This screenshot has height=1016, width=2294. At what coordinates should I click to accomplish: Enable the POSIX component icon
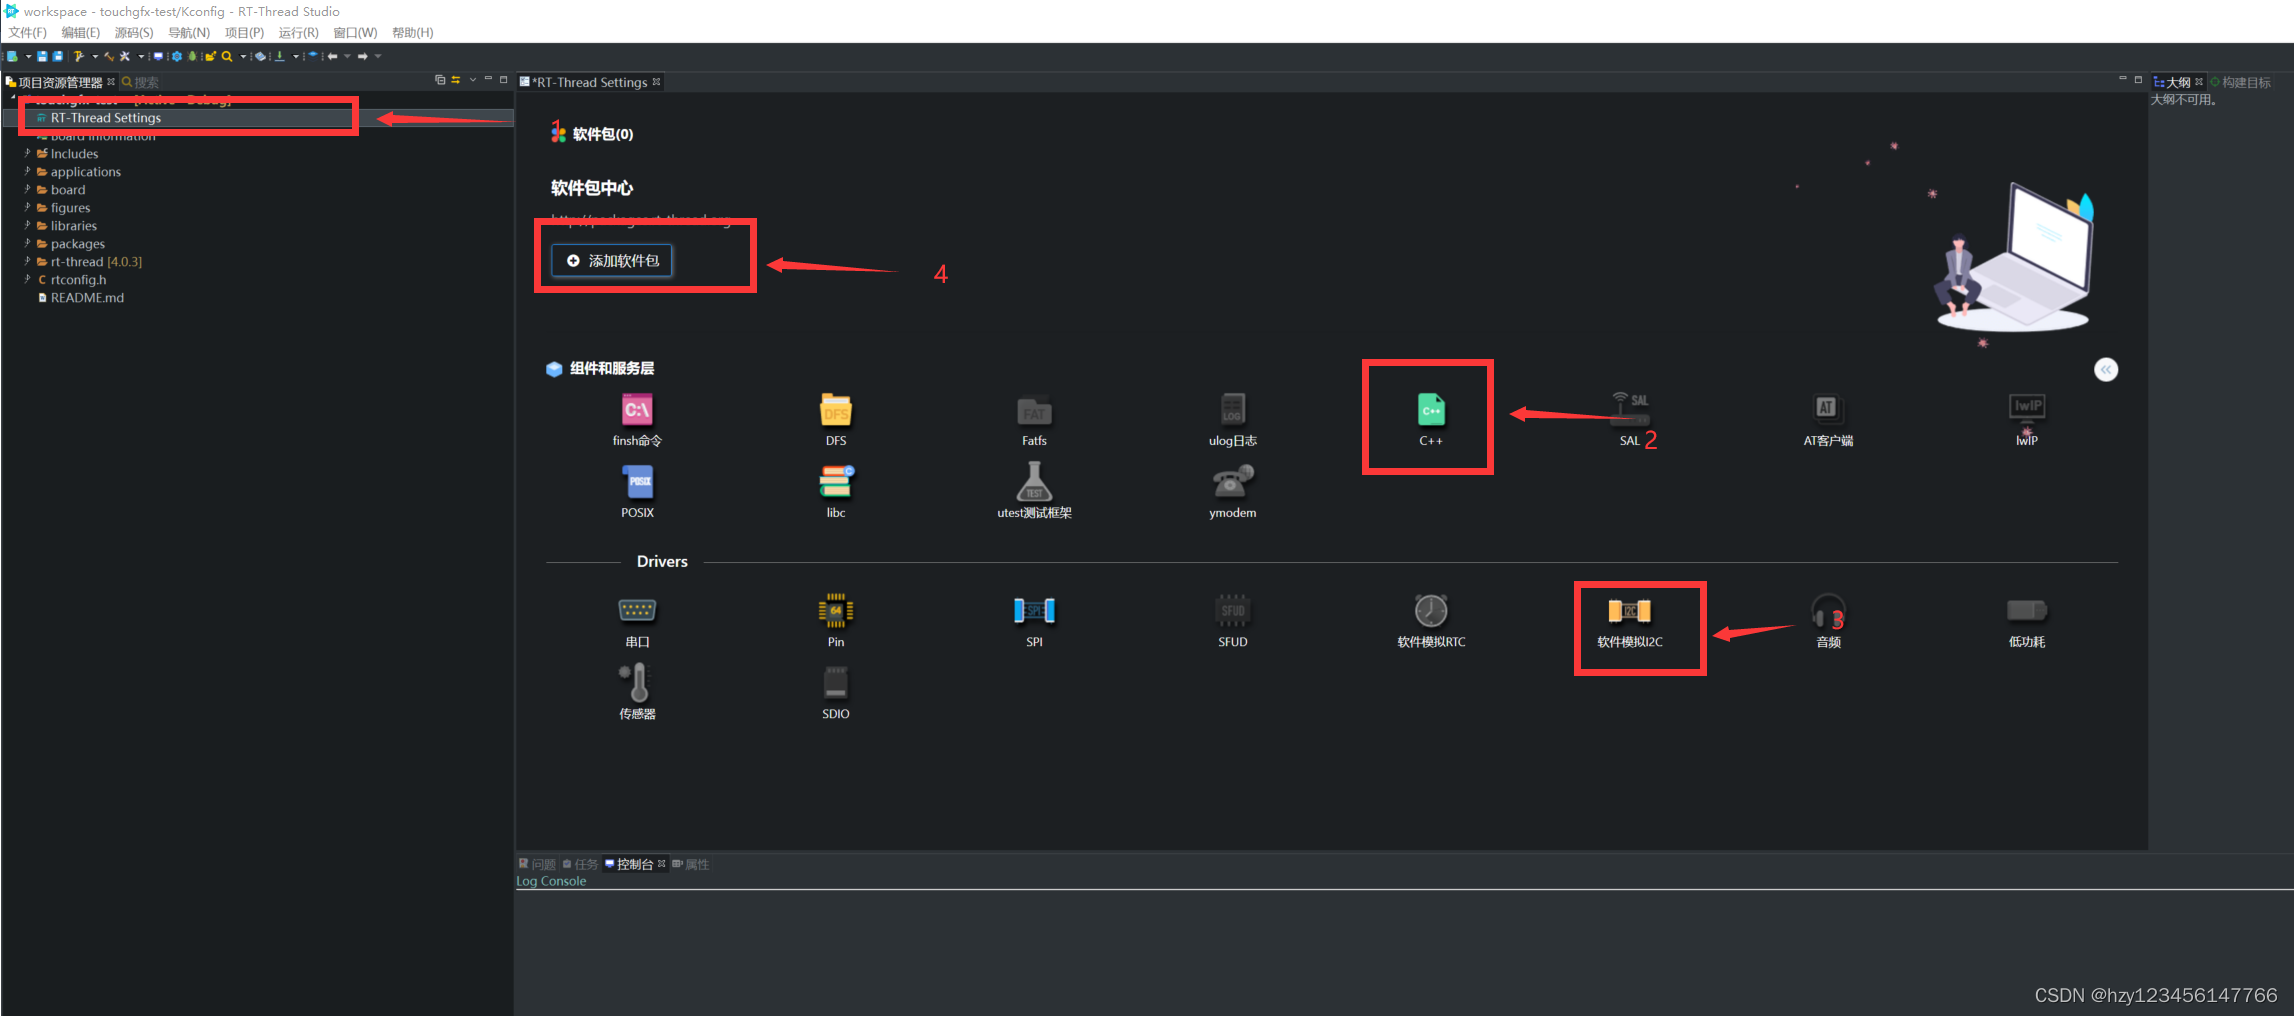coord(638,482)
